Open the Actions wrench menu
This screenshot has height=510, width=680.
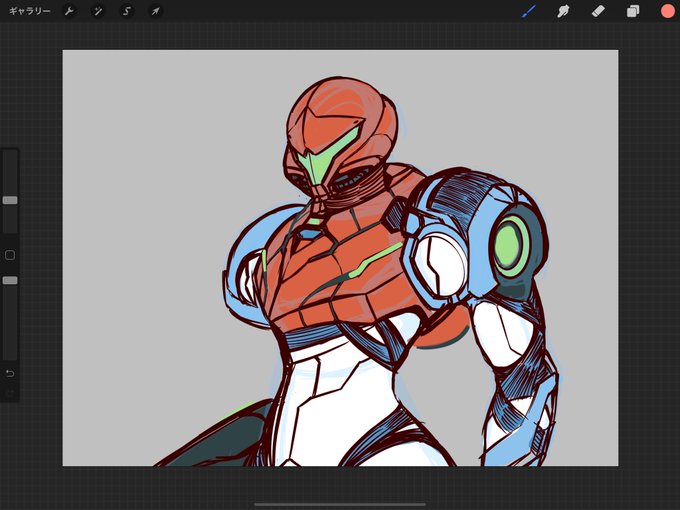click(69, 11)
